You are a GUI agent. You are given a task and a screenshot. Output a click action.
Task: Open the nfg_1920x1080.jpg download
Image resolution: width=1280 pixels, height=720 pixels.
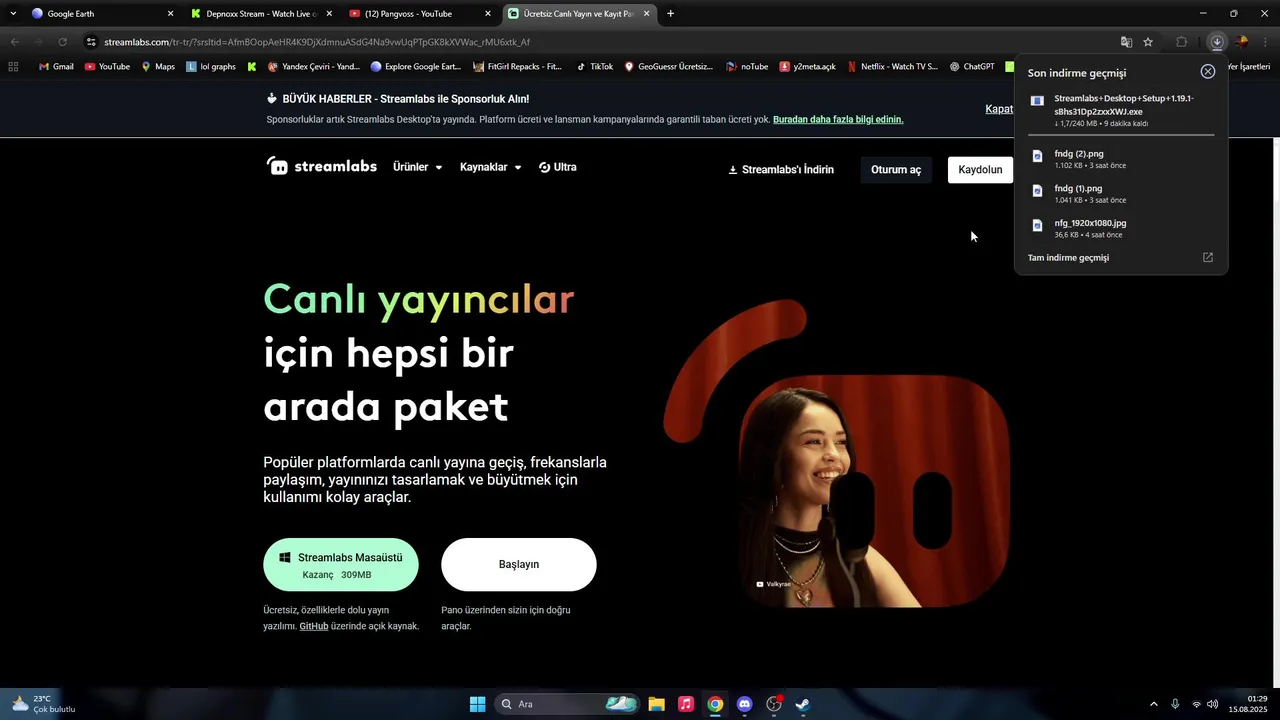pos(1121,228)
